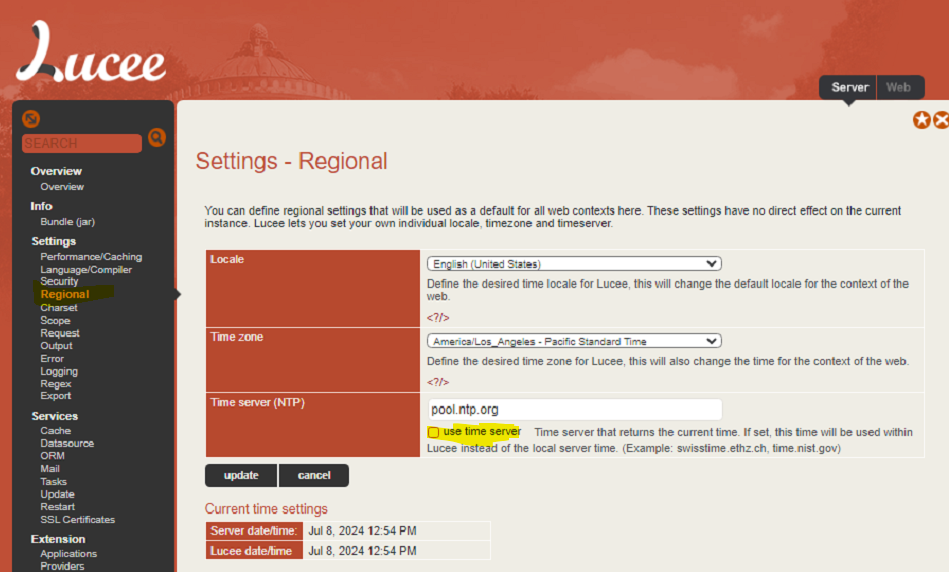Screen dimensions: 949x572
Task: Open Scope settings
Action: (x=55, y=320)
